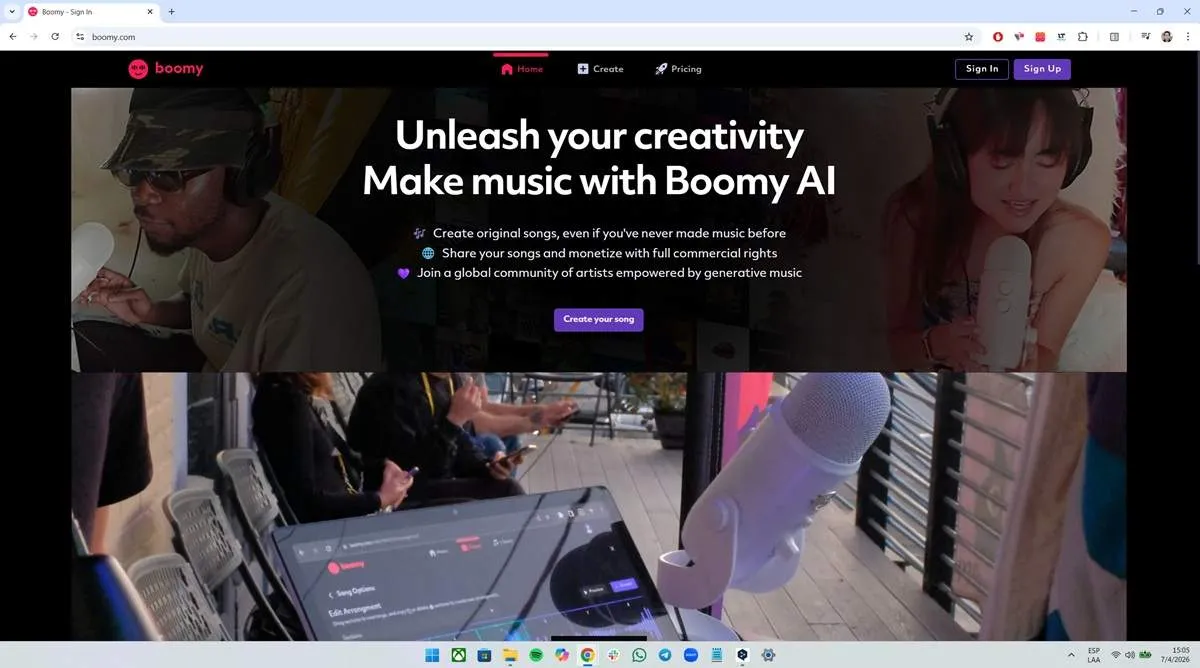Open the browser side panel icon

[x=1115, y=37]
